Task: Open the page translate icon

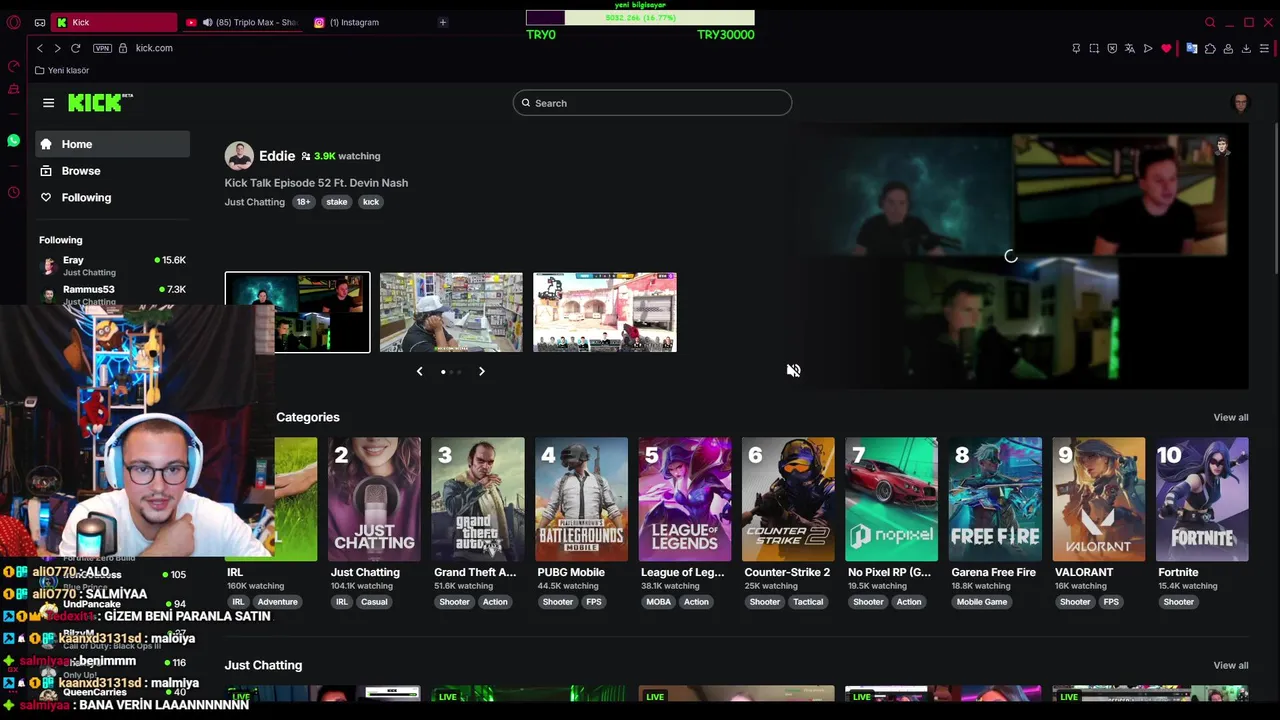Action: tap(1130, 48)
